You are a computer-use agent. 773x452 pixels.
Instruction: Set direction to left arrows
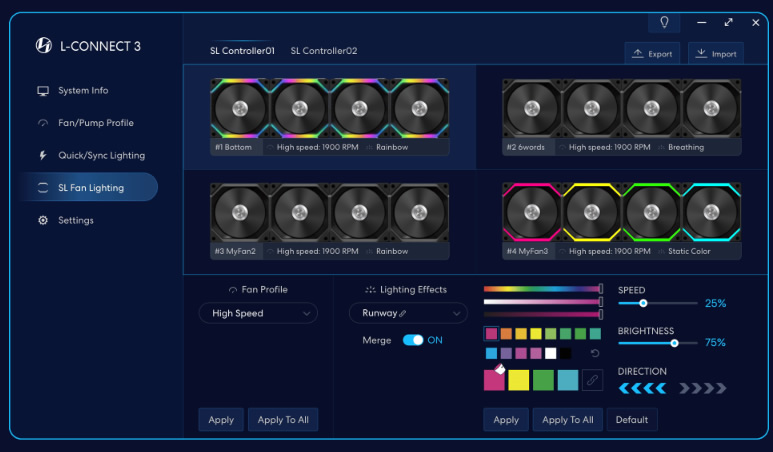(642, 388)
